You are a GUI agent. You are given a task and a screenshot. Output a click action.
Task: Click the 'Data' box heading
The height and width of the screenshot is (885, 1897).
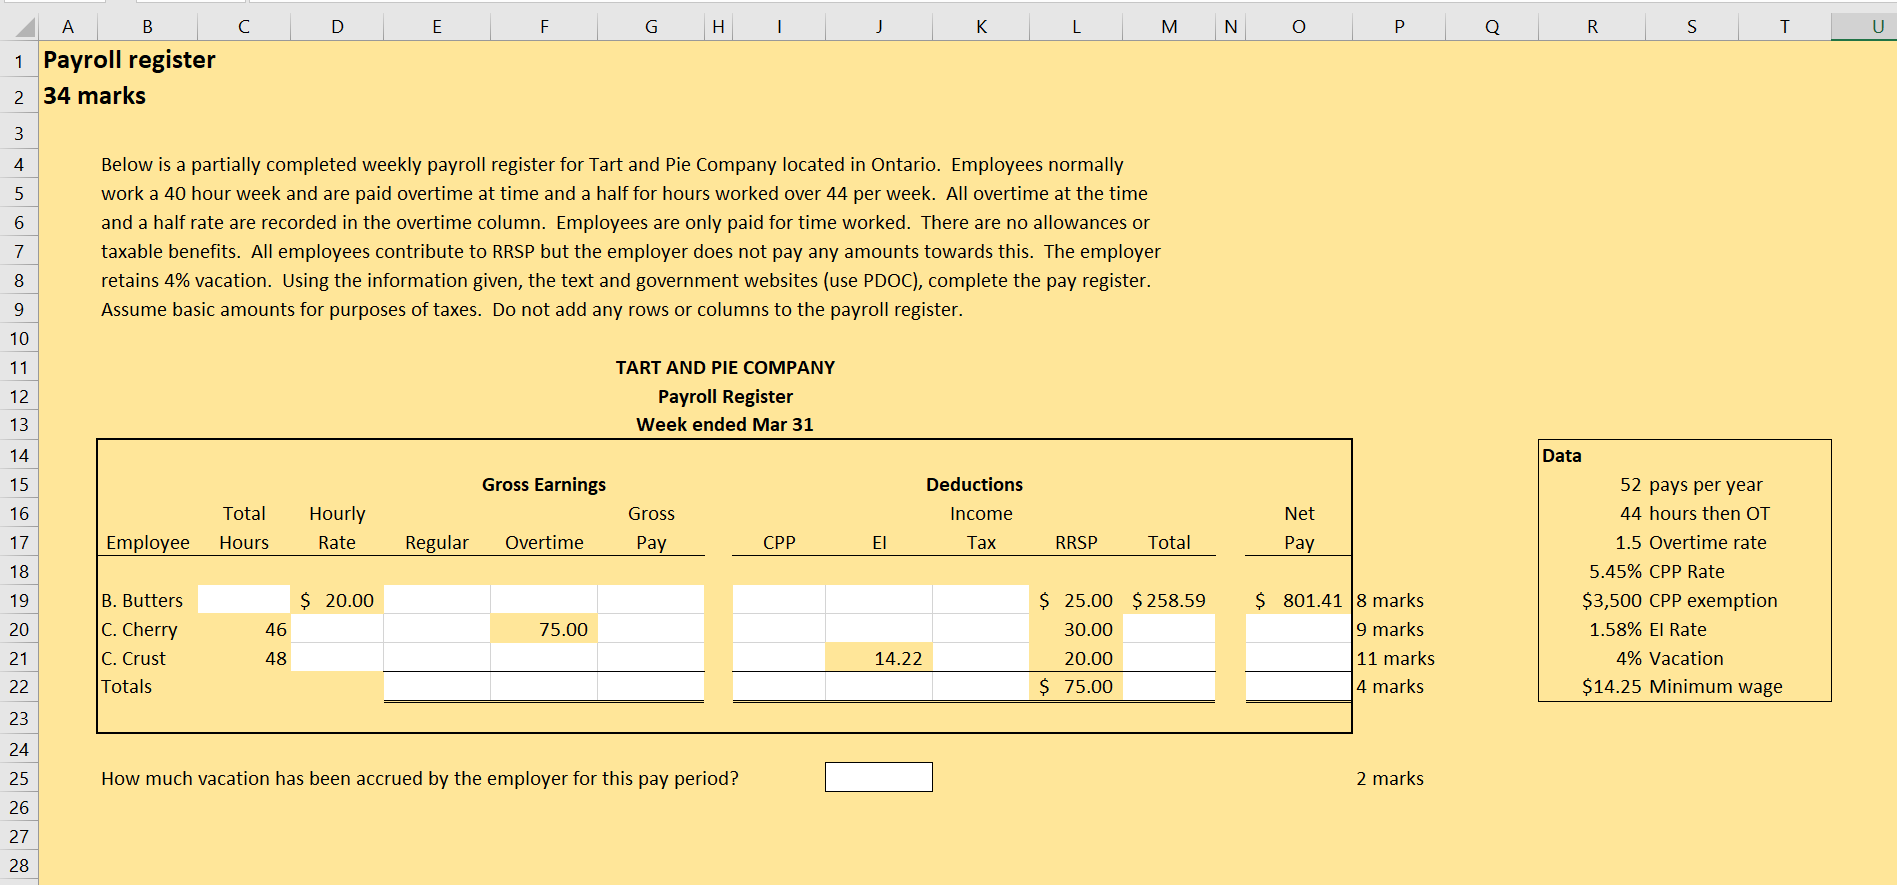1562,455
